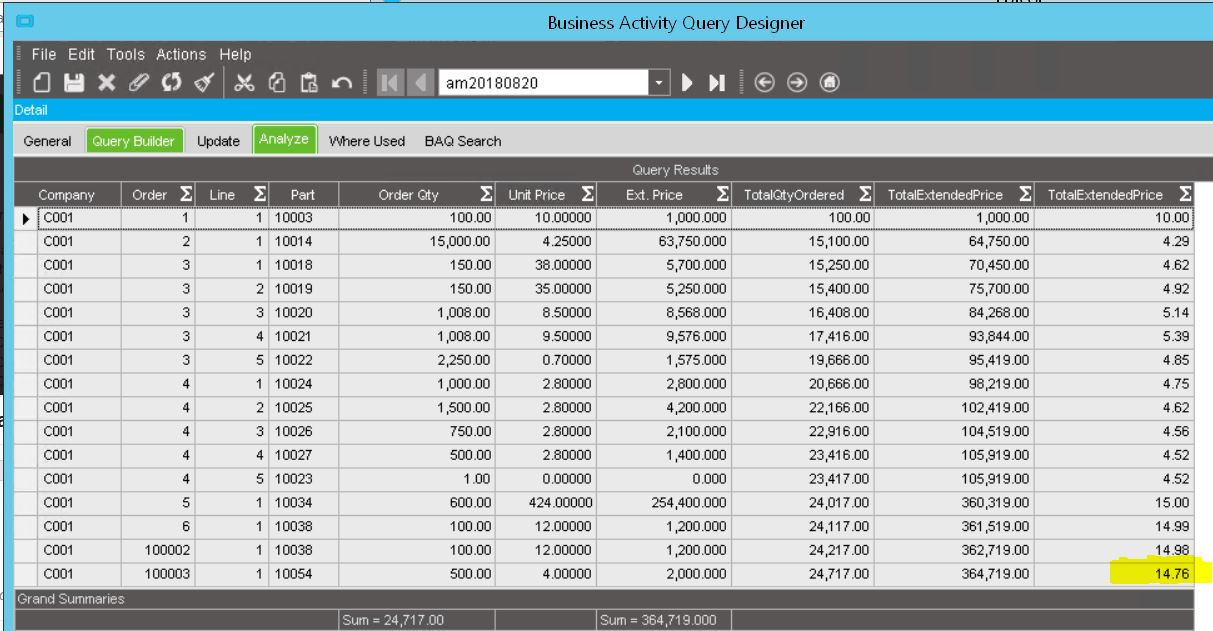1213x631 pixels.
Task: Click the Delete X toolbar icon
Action: point(105,83)
